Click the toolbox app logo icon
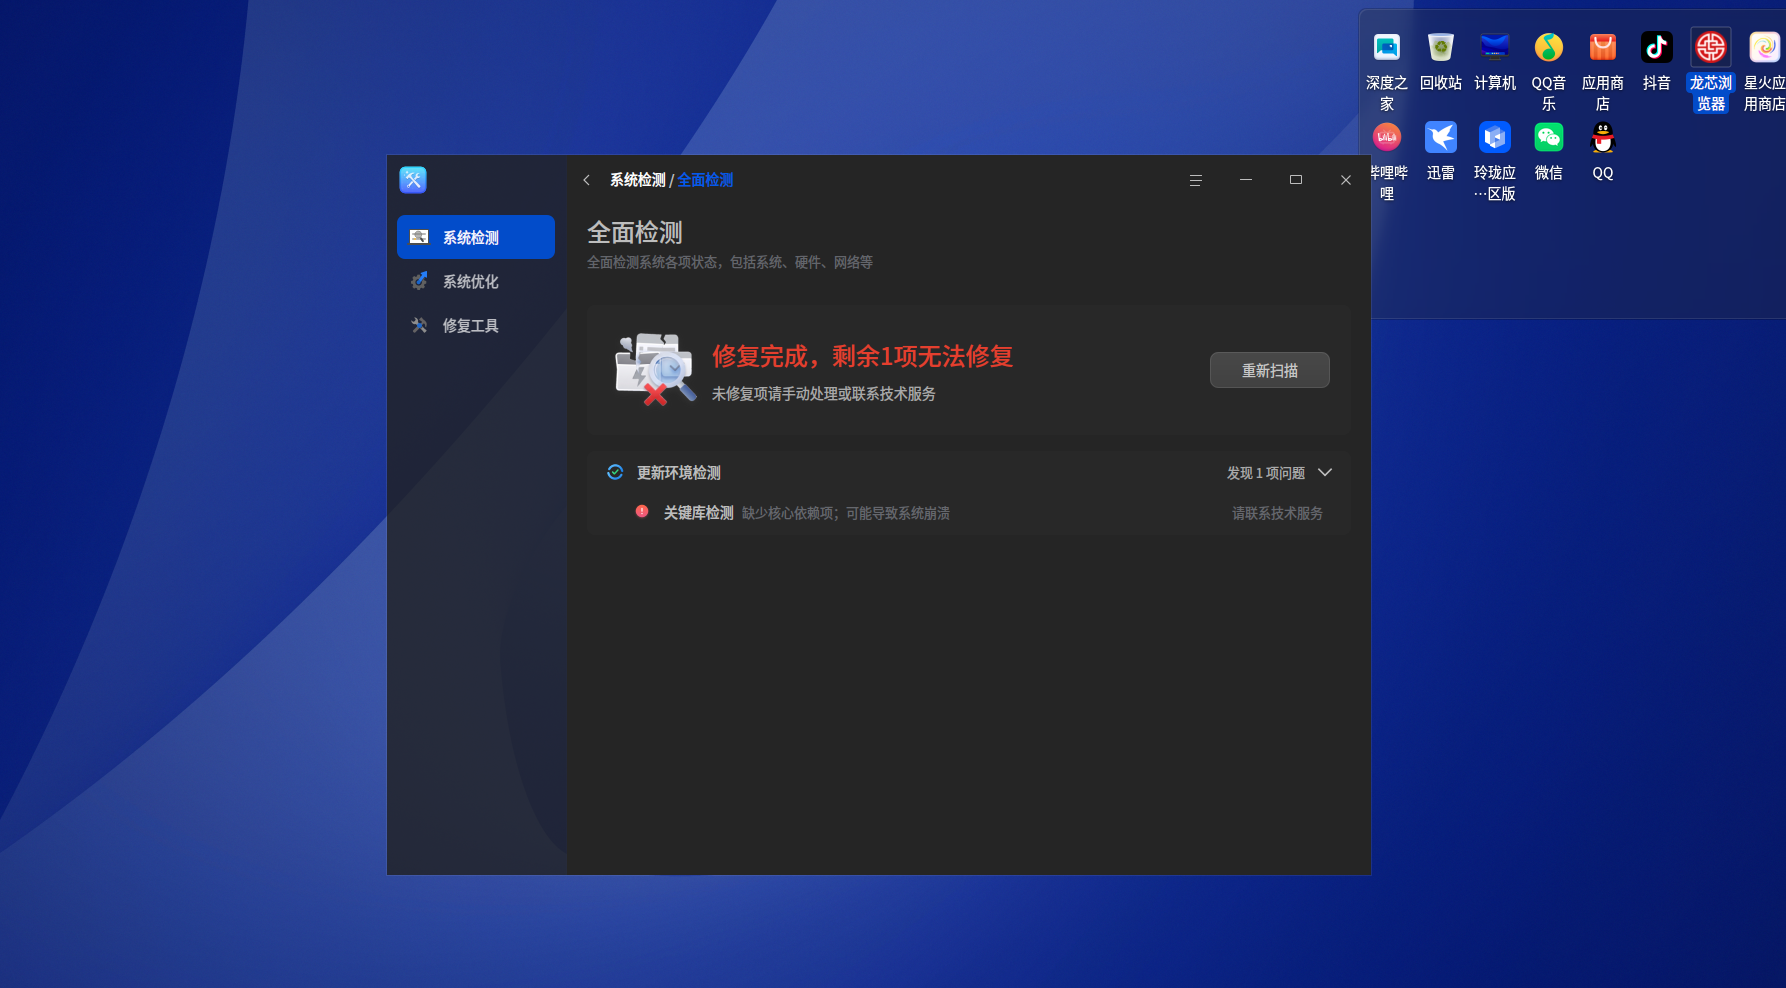Viewport: 1786px width, 988px height. coord(413,180)
